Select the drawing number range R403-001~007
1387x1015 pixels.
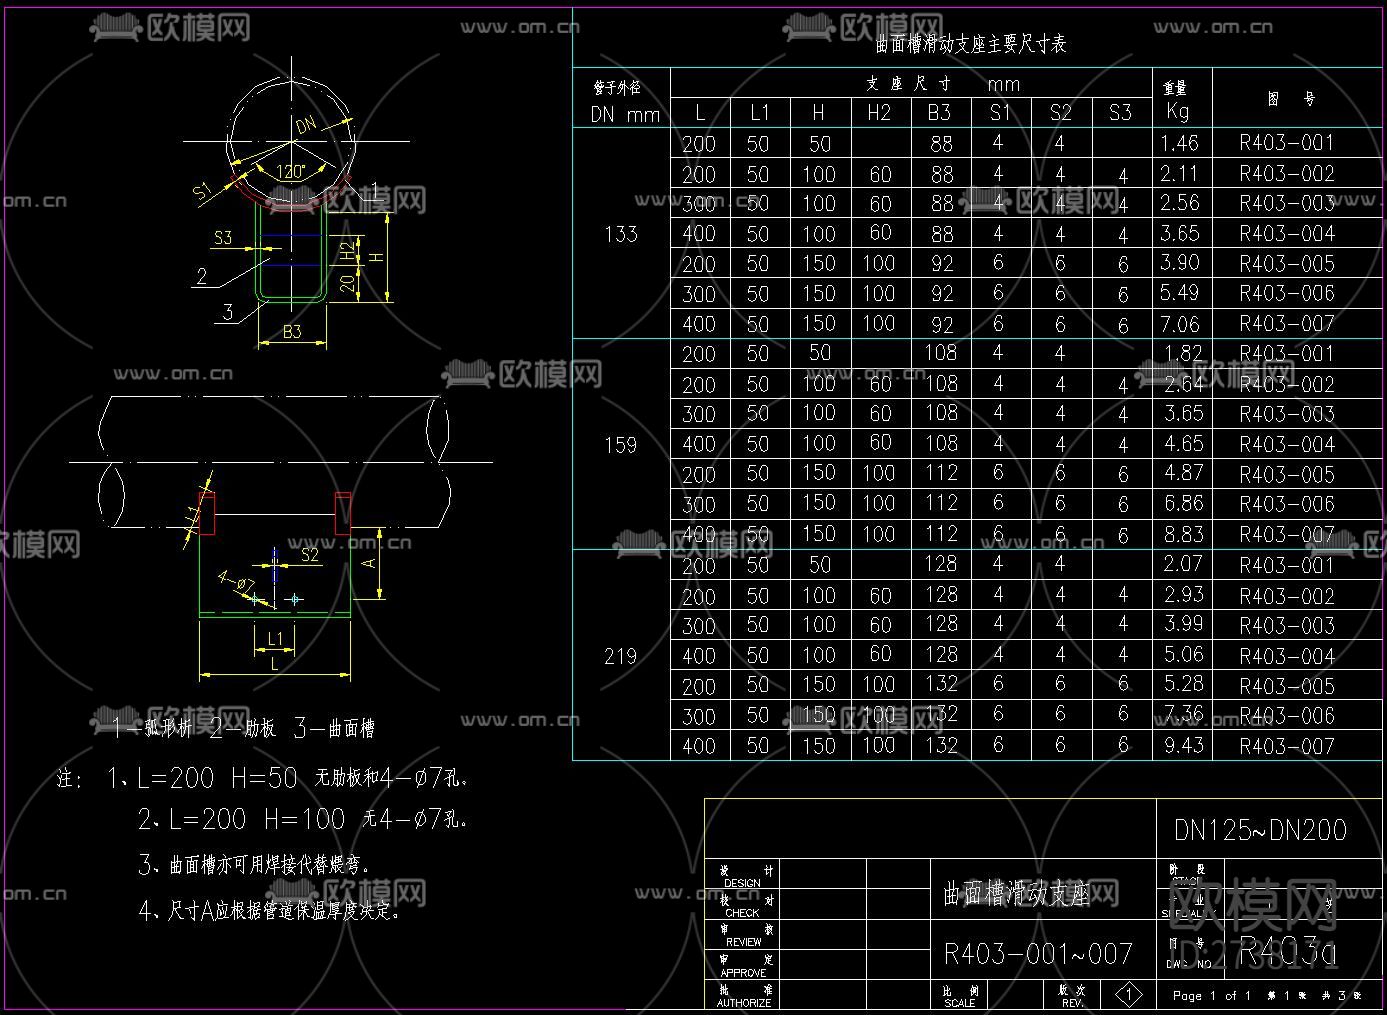(x=1037, y=954)
